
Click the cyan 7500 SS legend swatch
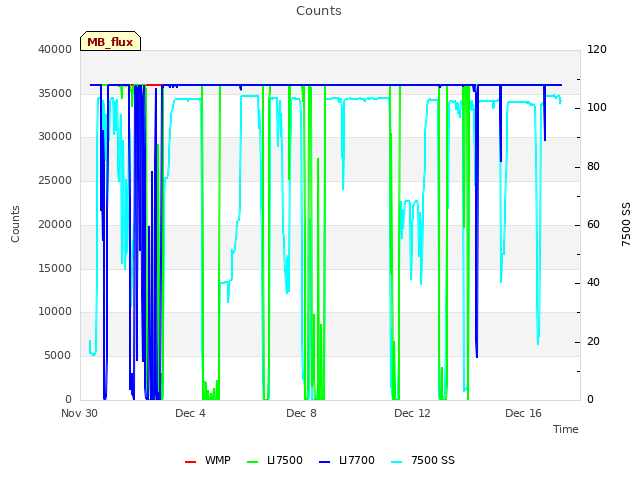[396, 462]
